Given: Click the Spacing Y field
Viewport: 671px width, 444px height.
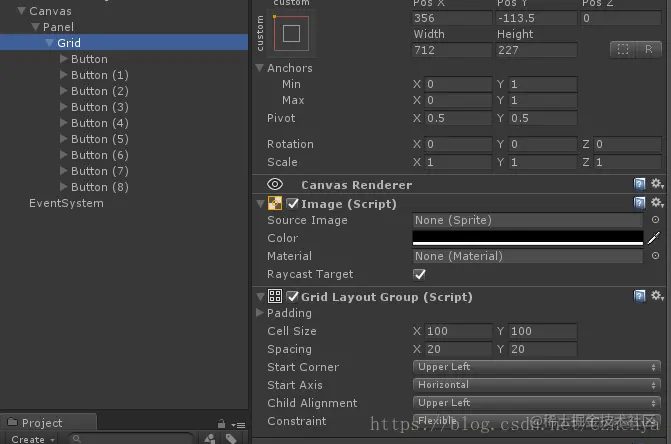Looking at the screenshot, I should tap(543, 349).
